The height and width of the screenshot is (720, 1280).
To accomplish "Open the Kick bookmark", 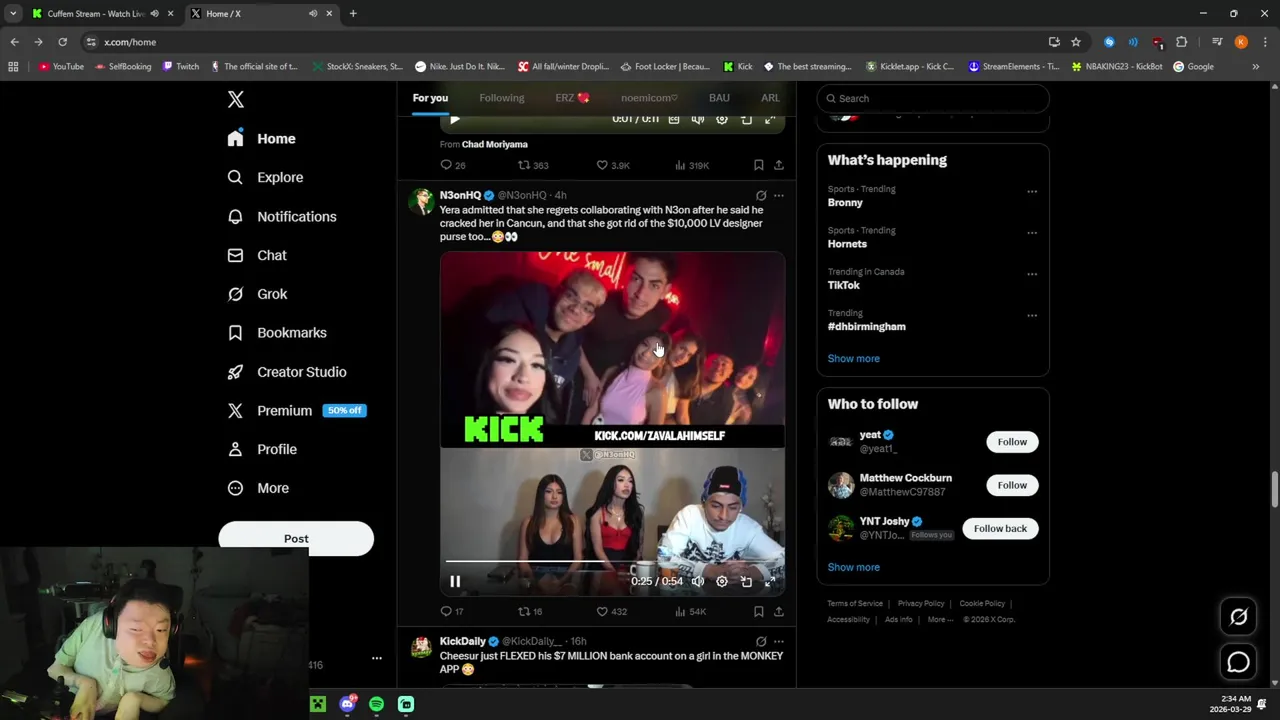I will (738, 67).
